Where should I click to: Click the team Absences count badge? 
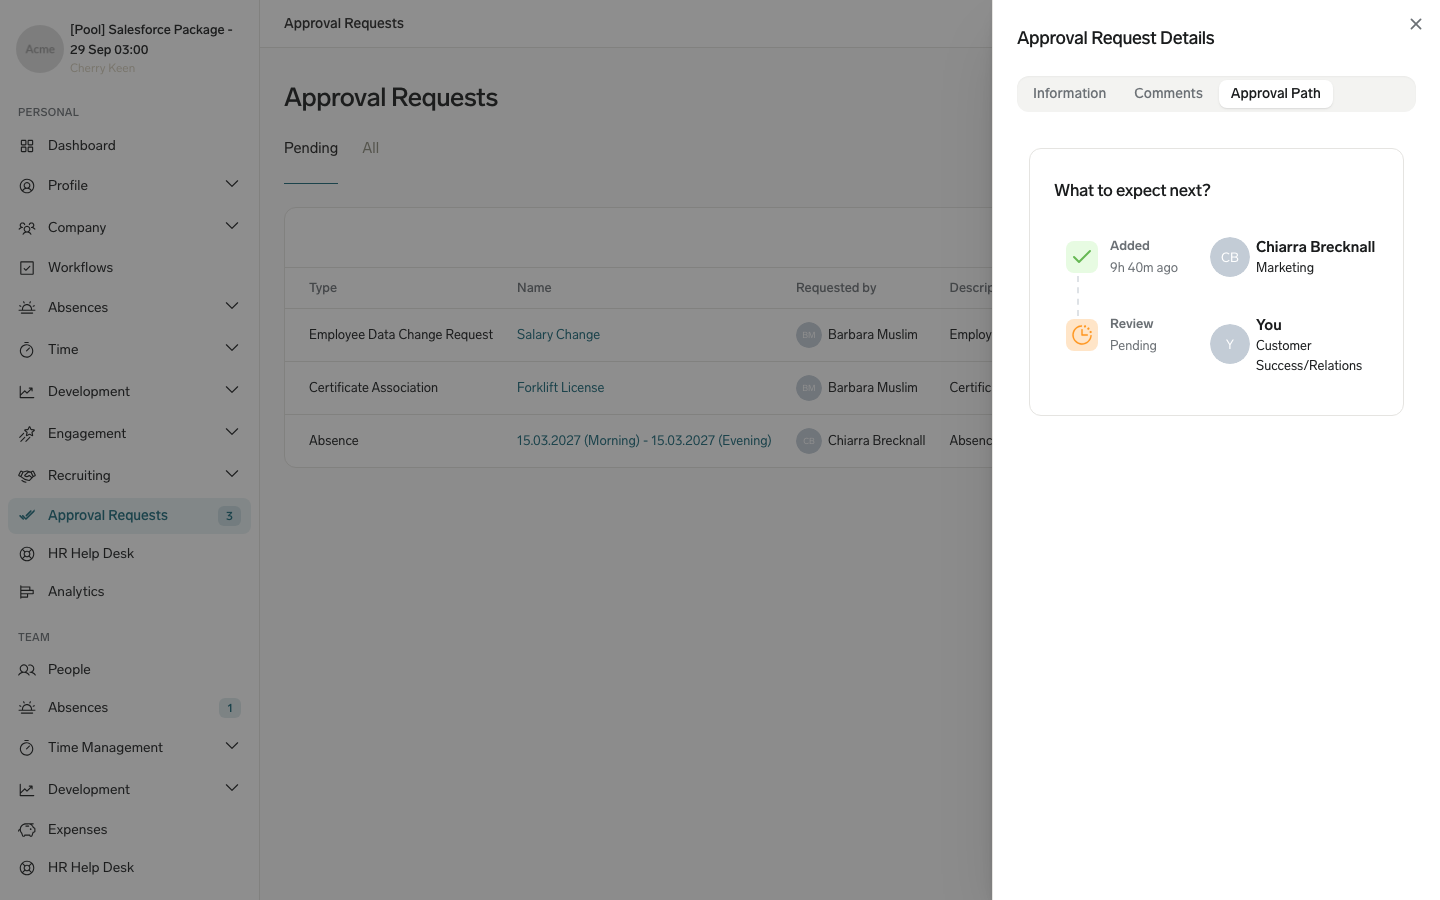(x=229, y=708)
